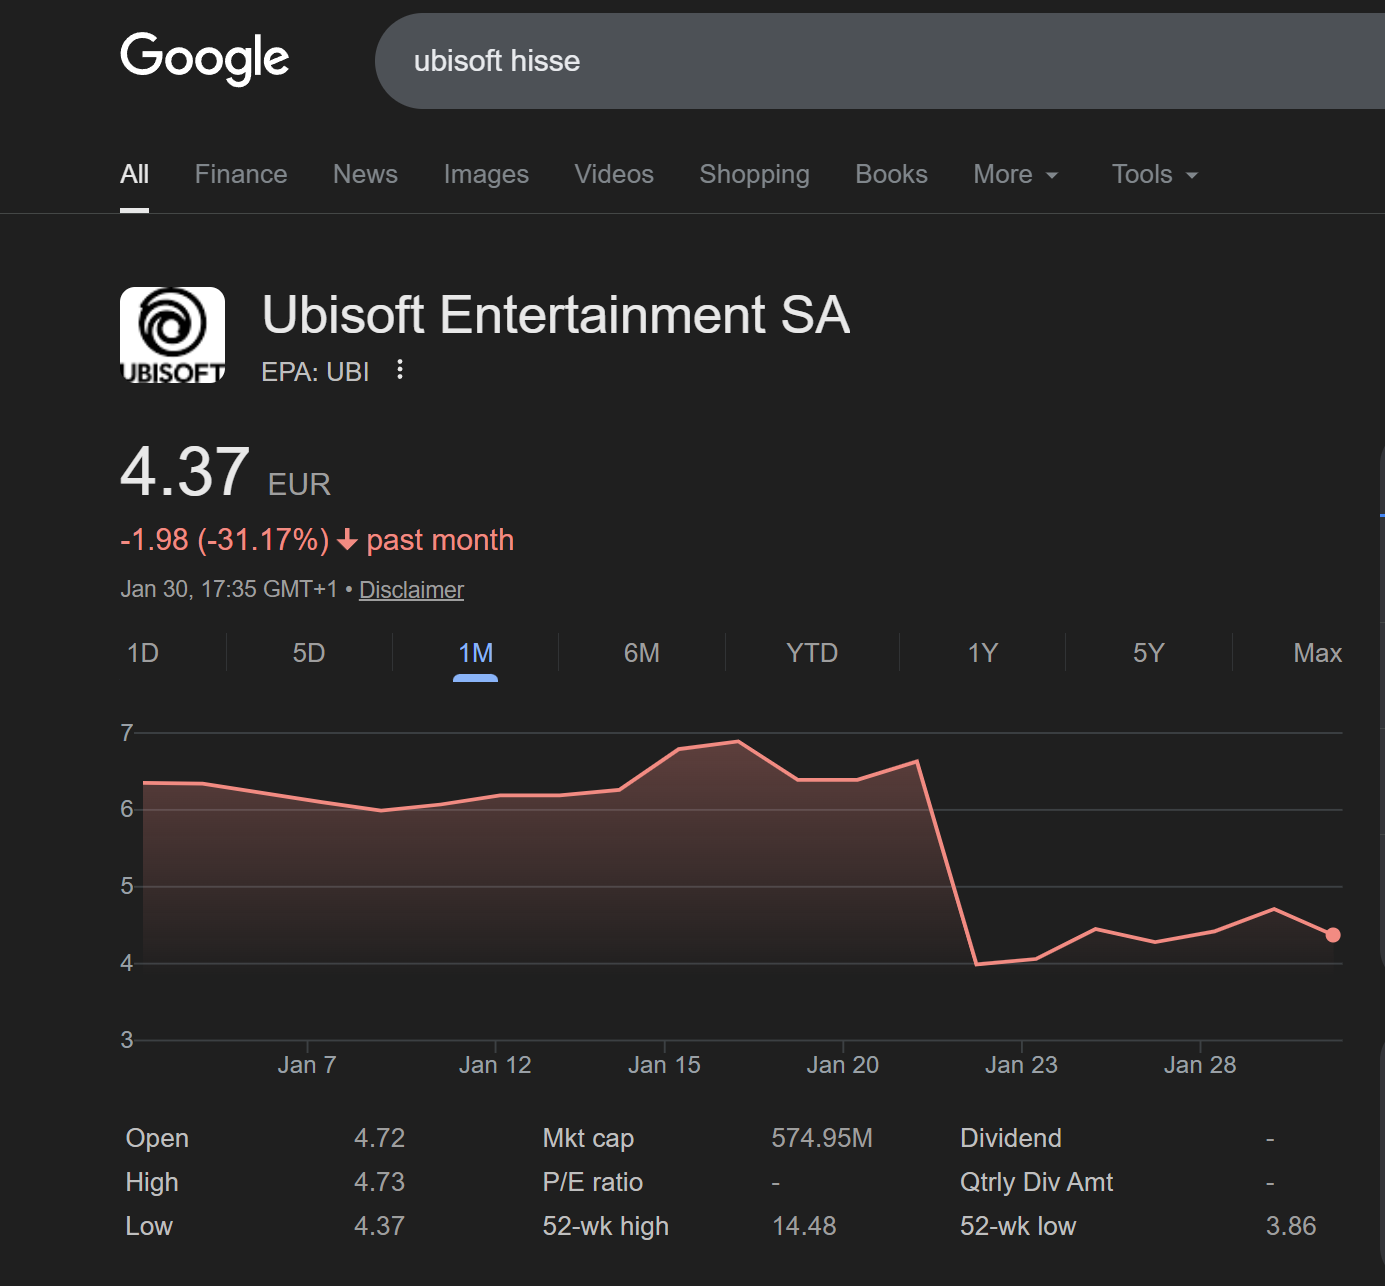Click the 52-wk low value 3.86

(1291, 1226)
